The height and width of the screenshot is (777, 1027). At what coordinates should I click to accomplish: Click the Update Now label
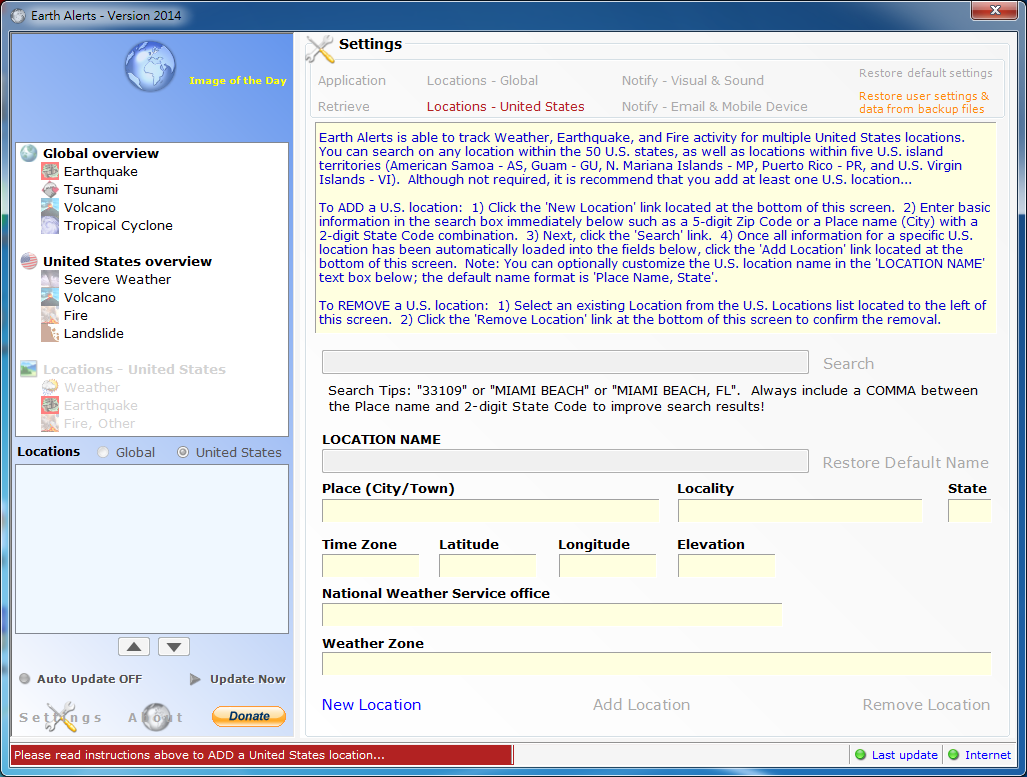[248, 679]
